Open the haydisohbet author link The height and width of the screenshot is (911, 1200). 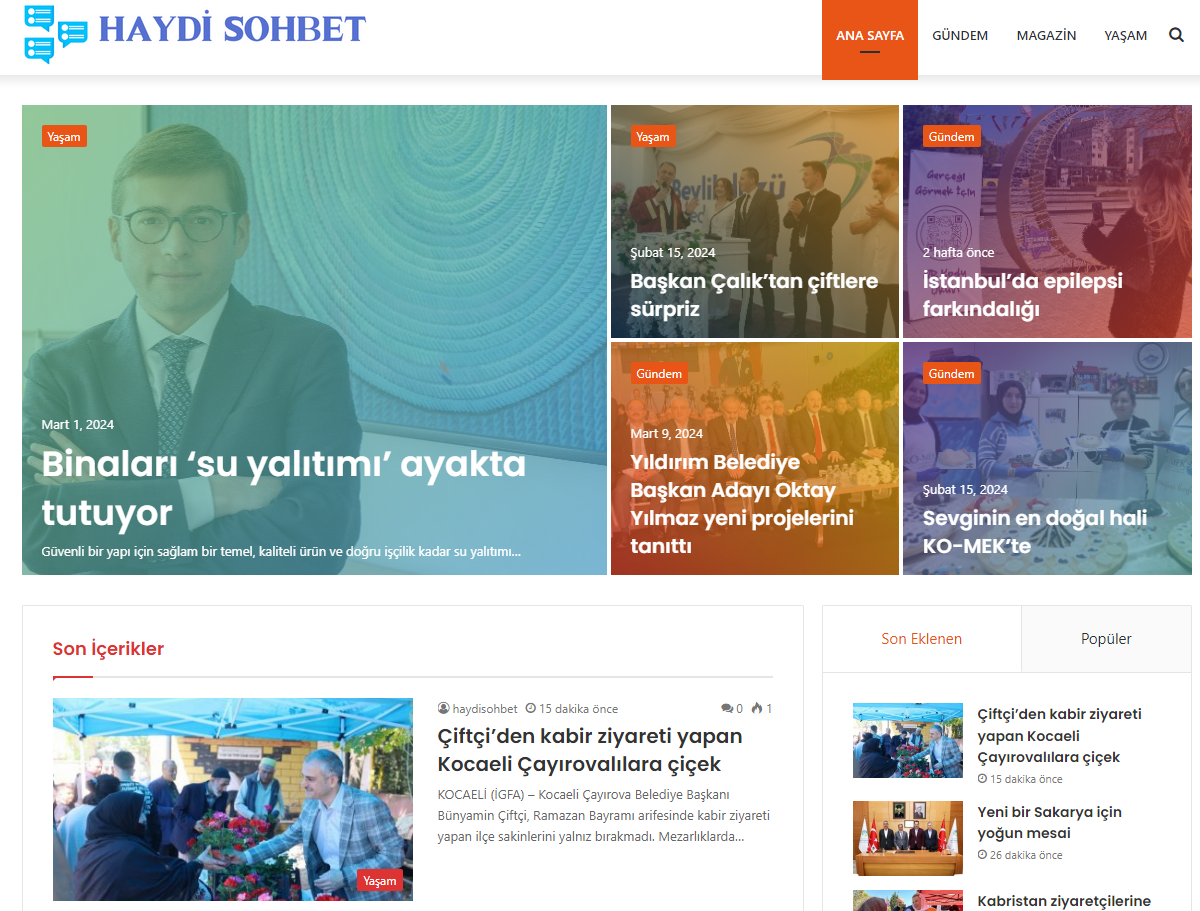485,708
